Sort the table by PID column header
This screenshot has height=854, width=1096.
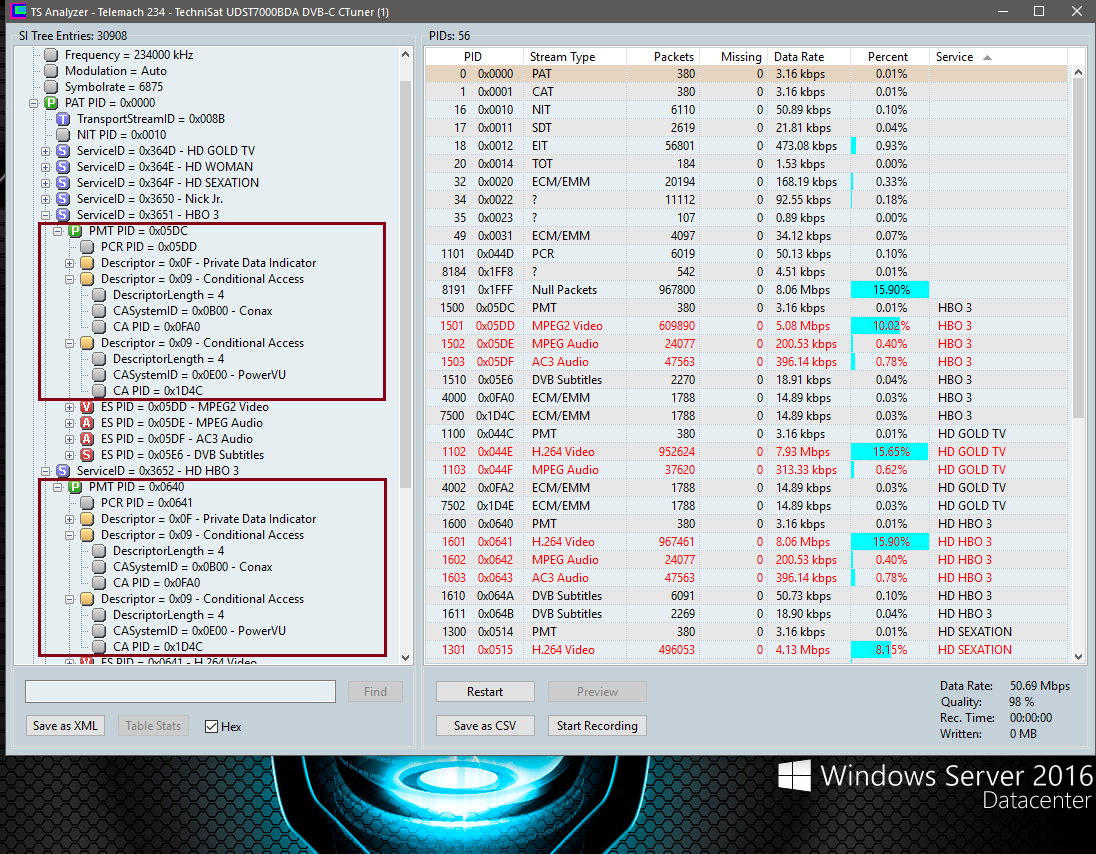click(474, 57)
